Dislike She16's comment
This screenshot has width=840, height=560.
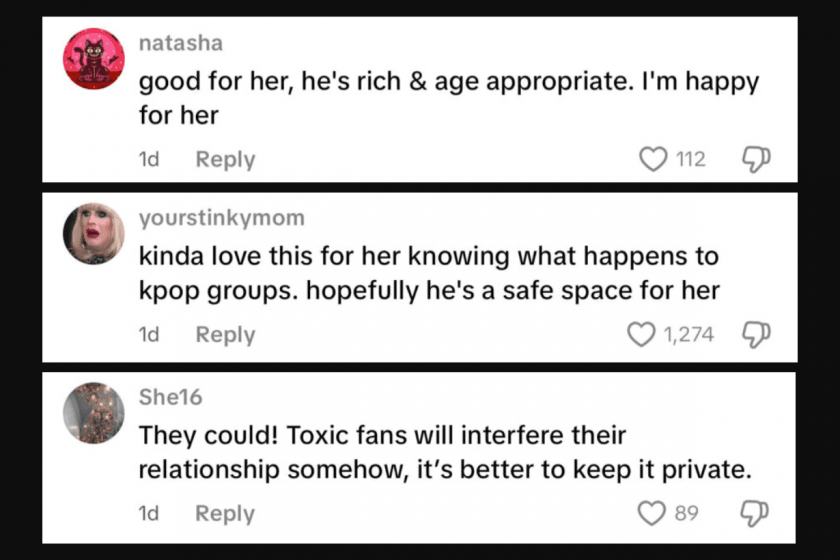(x=755, y=513)
